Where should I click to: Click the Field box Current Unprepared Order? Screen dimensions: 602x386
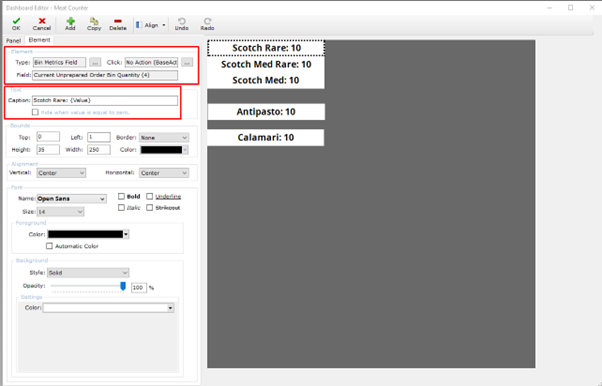[x=105, y=75]
